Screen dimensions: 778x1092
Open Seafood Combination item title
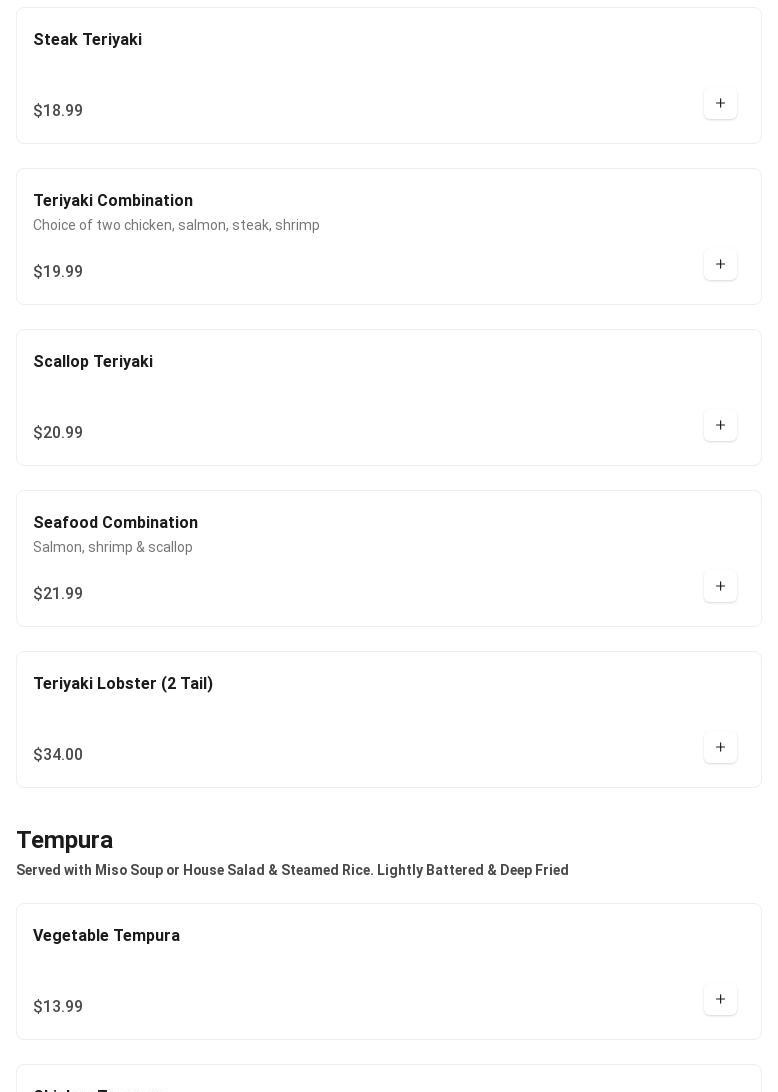pyautogui.click(x=116, y=523)
